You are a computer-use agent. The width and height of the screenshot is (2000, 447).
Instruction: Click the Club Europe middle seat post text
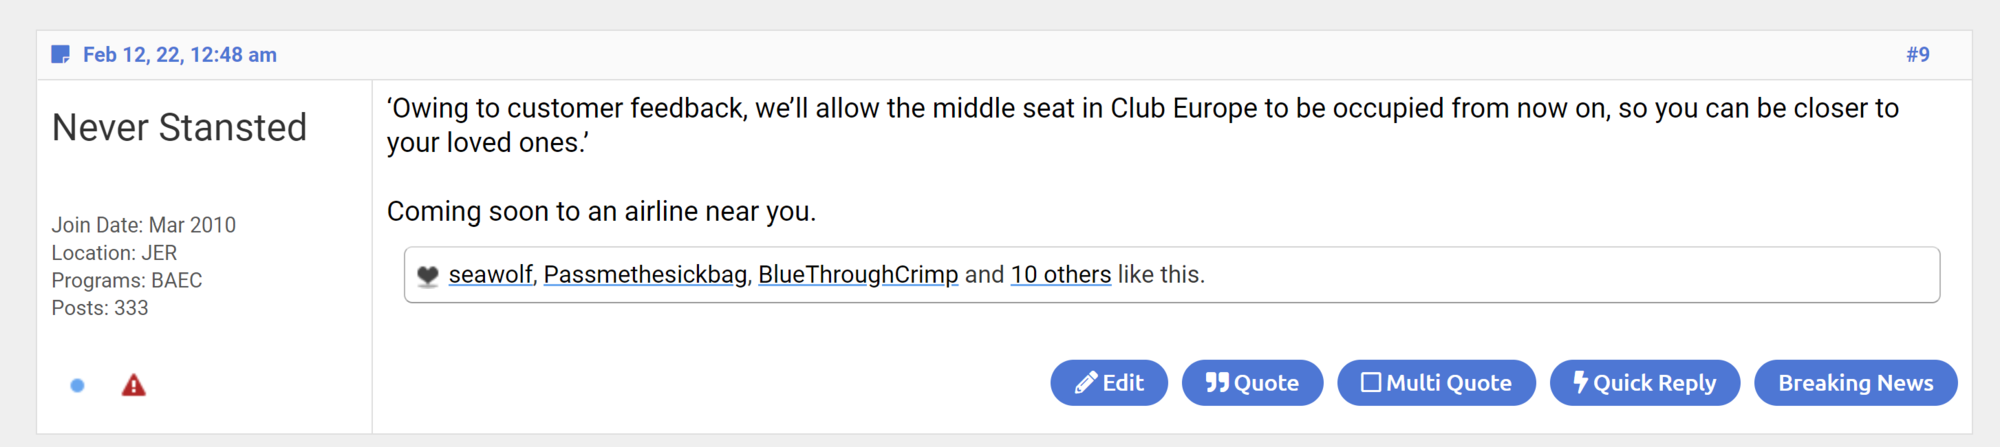coord(1143,125)
